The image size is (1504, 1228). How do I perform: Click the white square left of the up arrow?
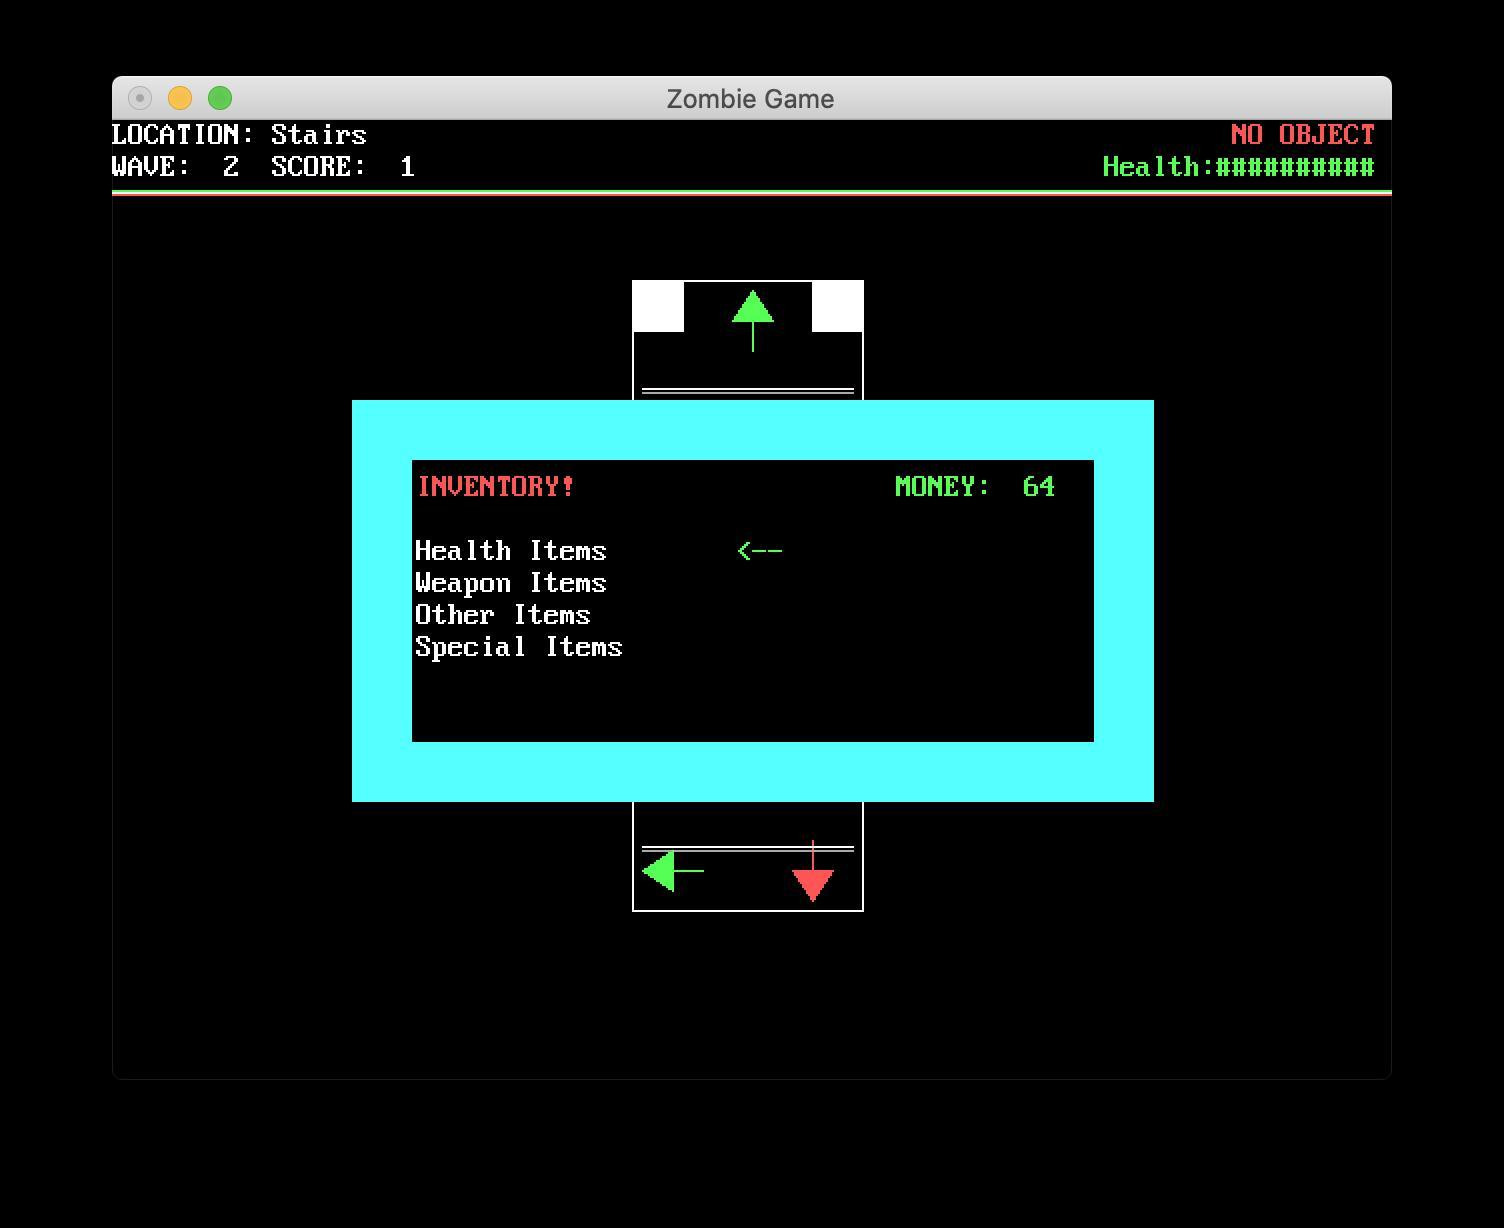point(658,306)
